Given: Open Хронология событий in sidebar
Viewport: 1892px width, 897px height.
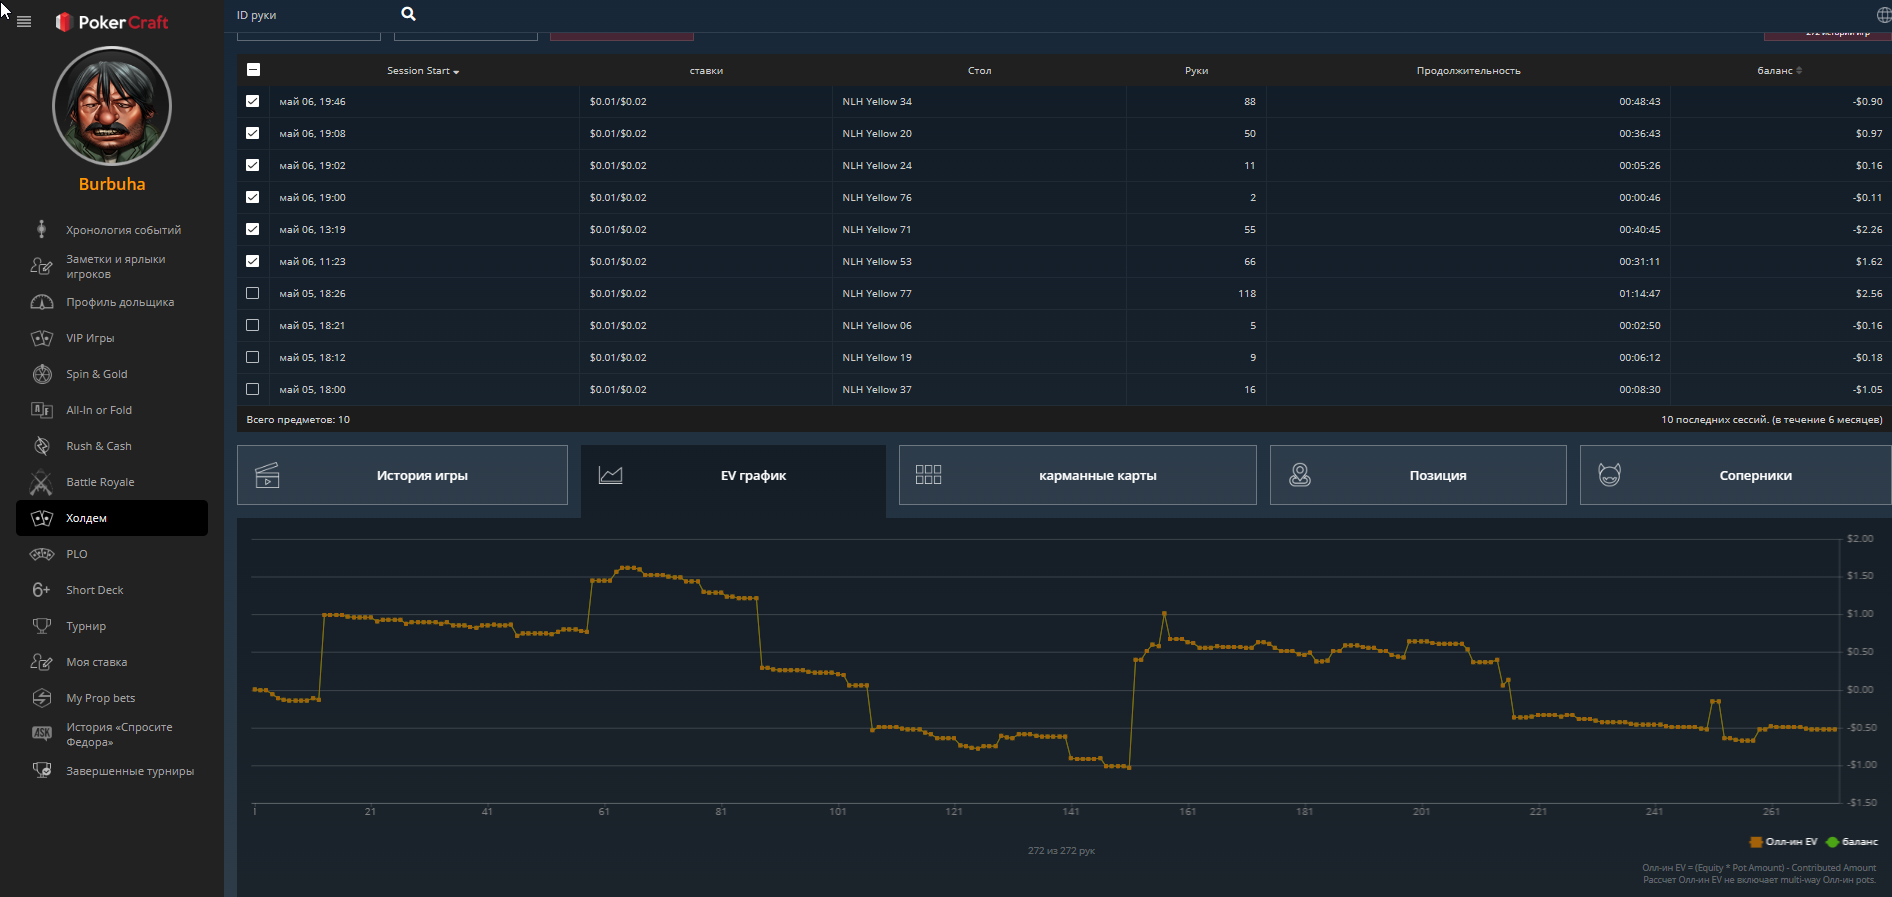Looking at the screenshot, I should 112,230.
